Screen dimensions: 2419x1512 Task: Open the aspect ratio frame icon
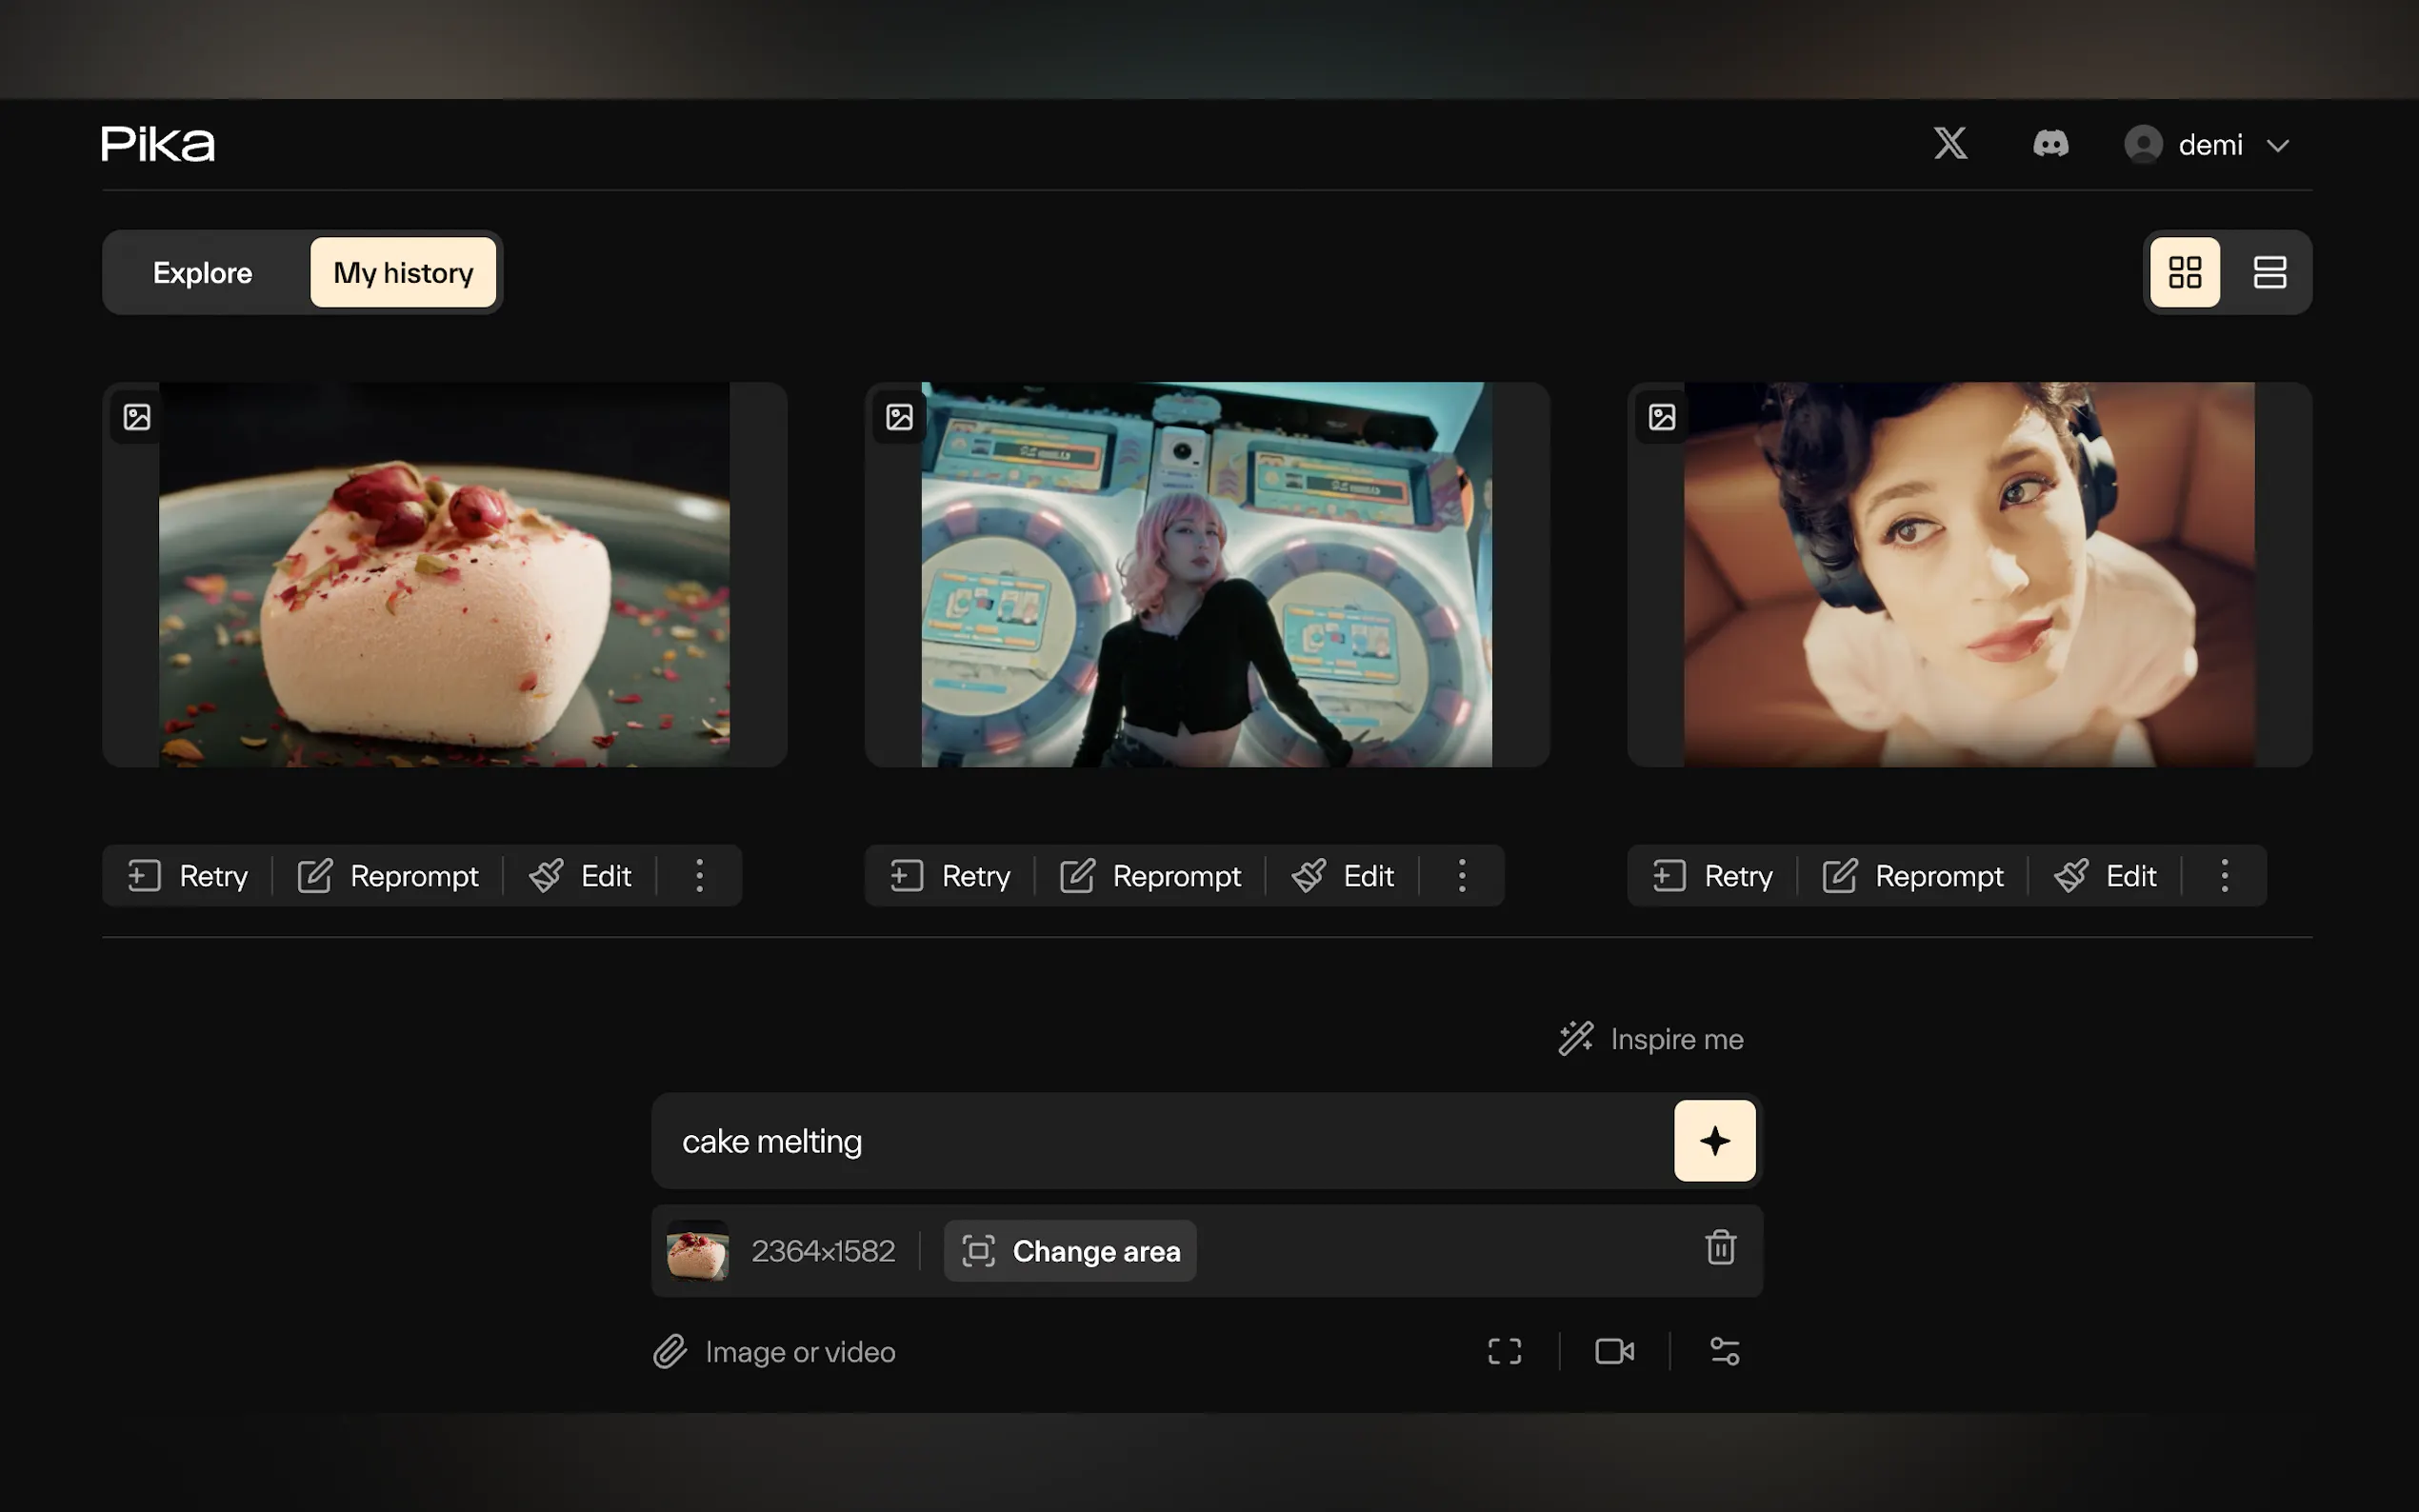[x=1504, y=1352]
